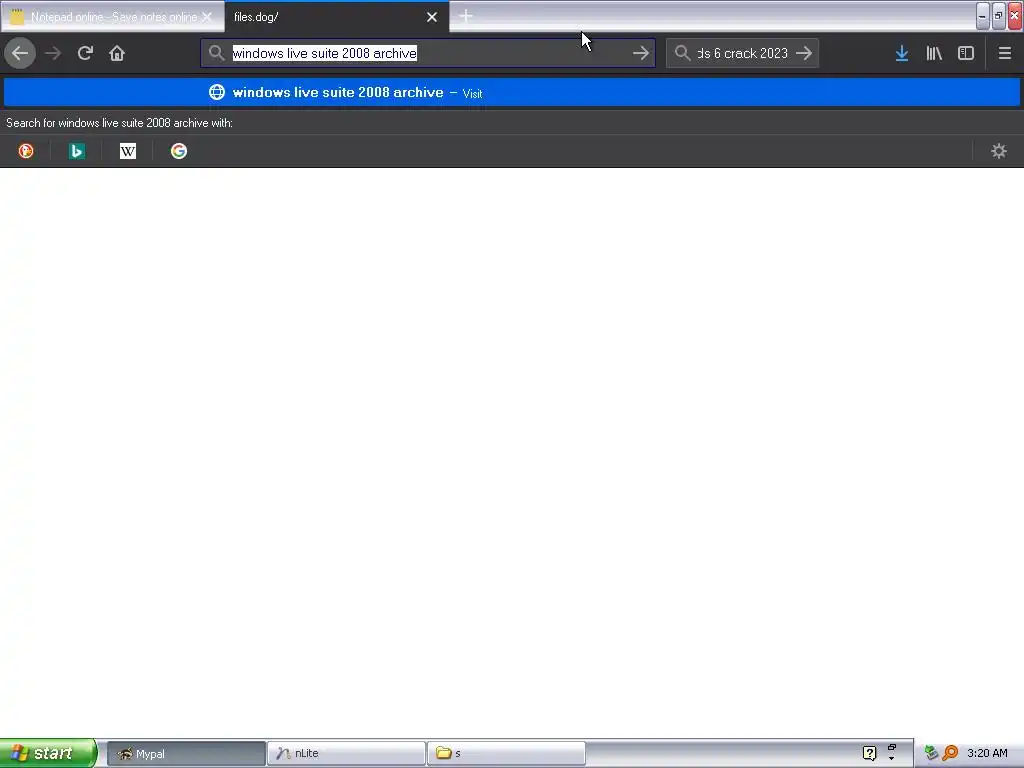The width and height of the screenshot is (1024, 768).
Task: Open the home page with house icon
Action: pos(117,53)
